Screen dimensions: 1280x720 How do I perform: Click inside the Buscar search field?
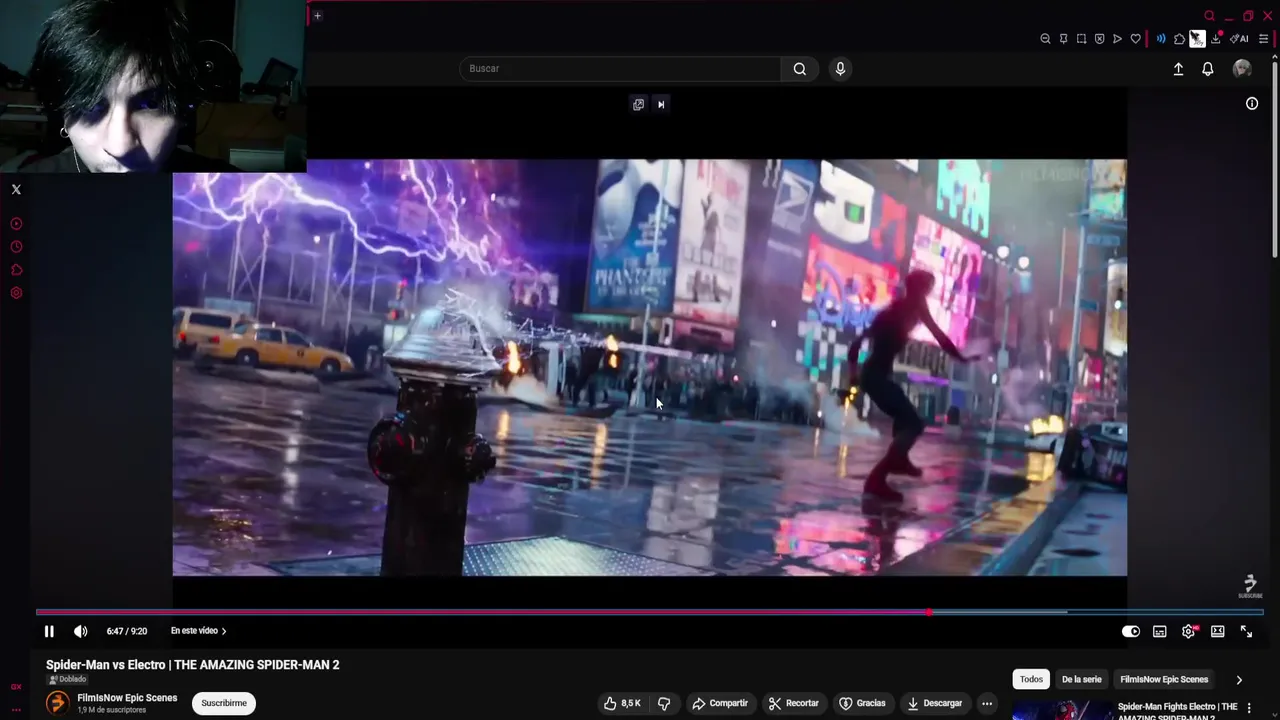click(620, 68)
